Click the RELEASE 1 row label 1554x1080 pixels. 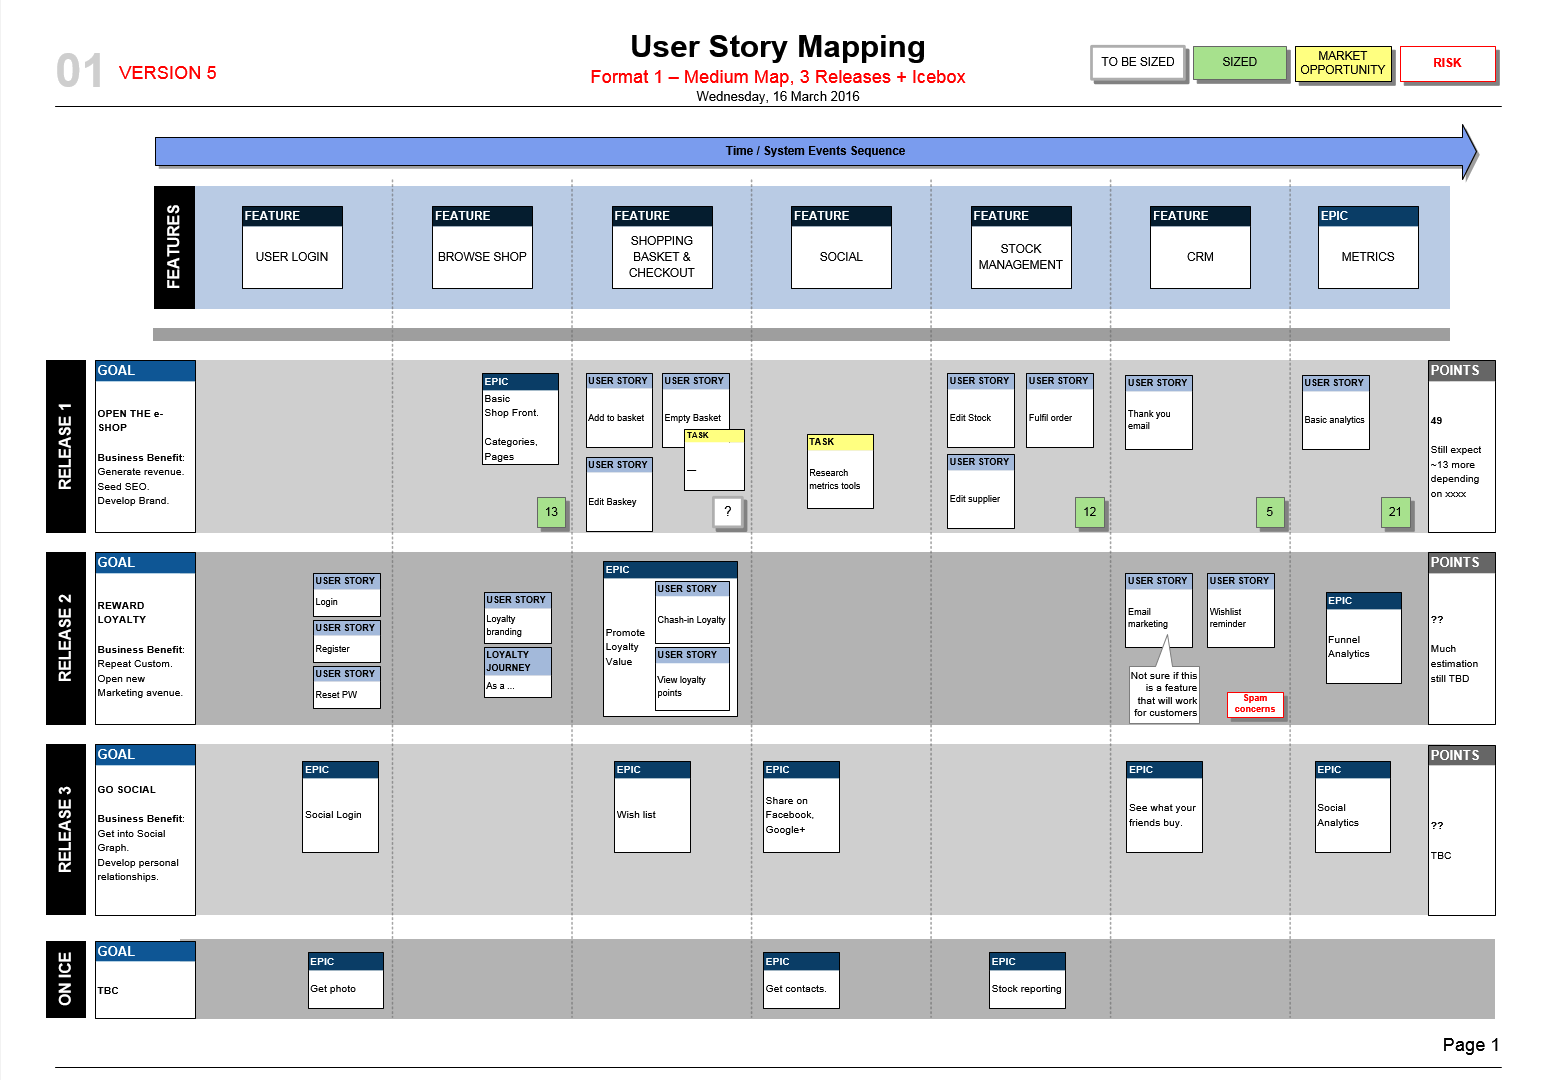pos(65,446)
